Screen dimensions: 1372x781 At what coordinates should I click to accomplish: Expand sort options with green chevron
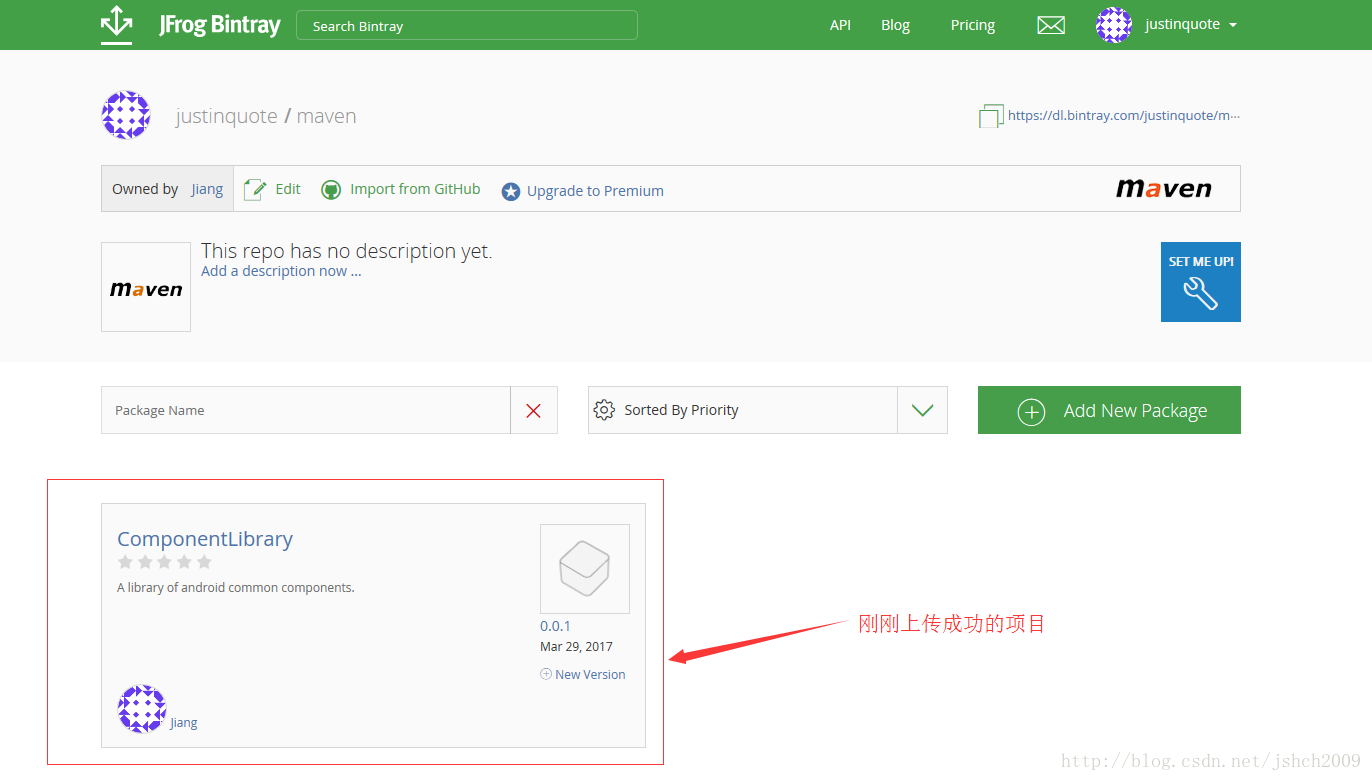(x=922, y=410)
